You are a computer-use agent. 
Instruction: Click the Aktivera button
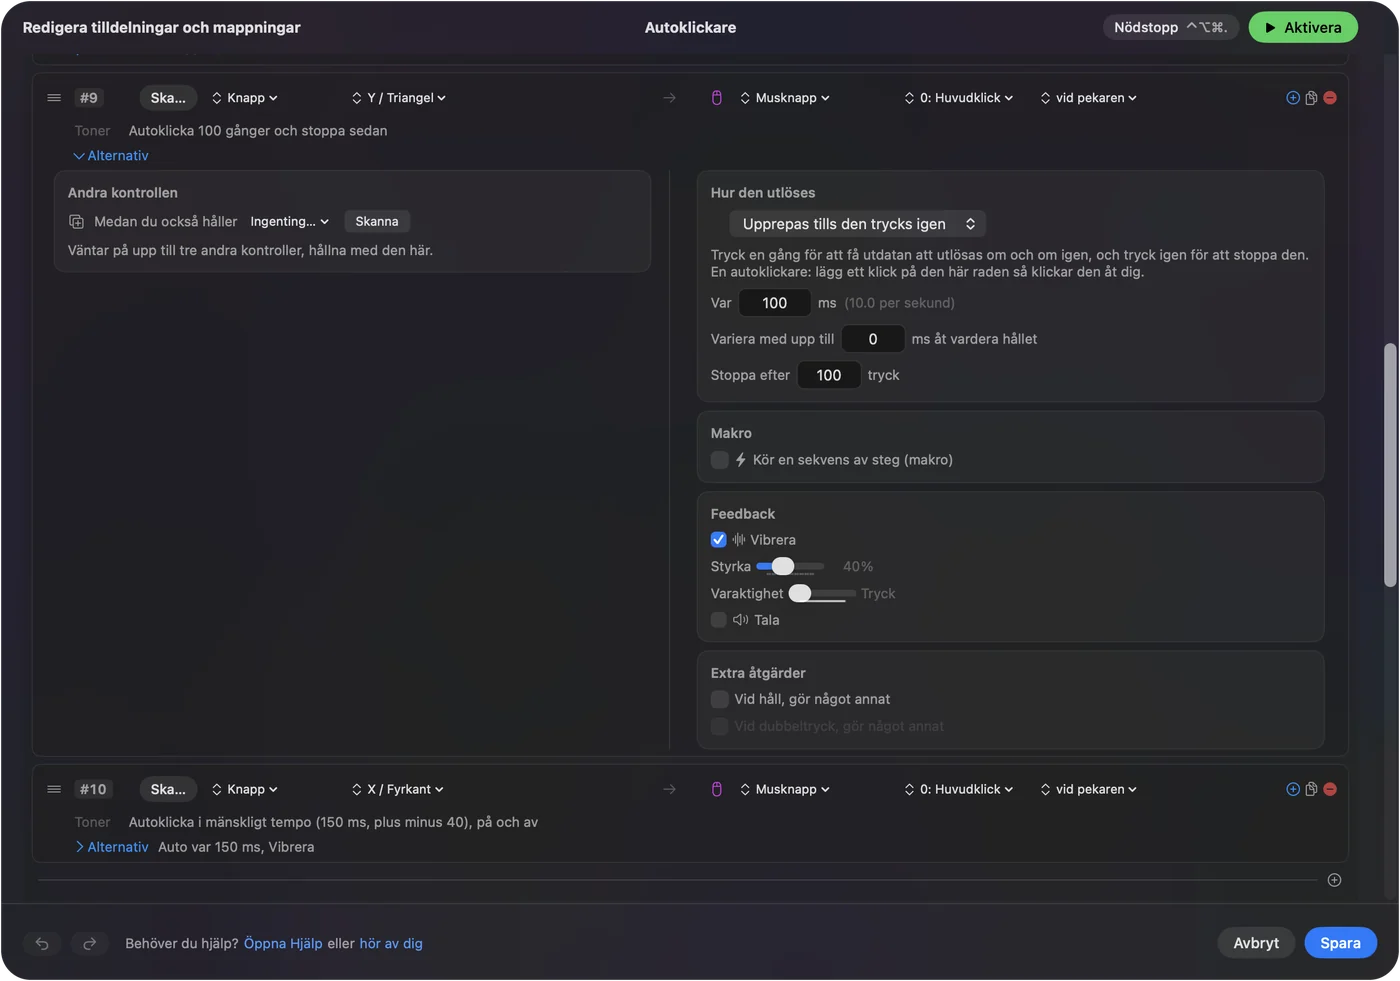coord(1303,27)
